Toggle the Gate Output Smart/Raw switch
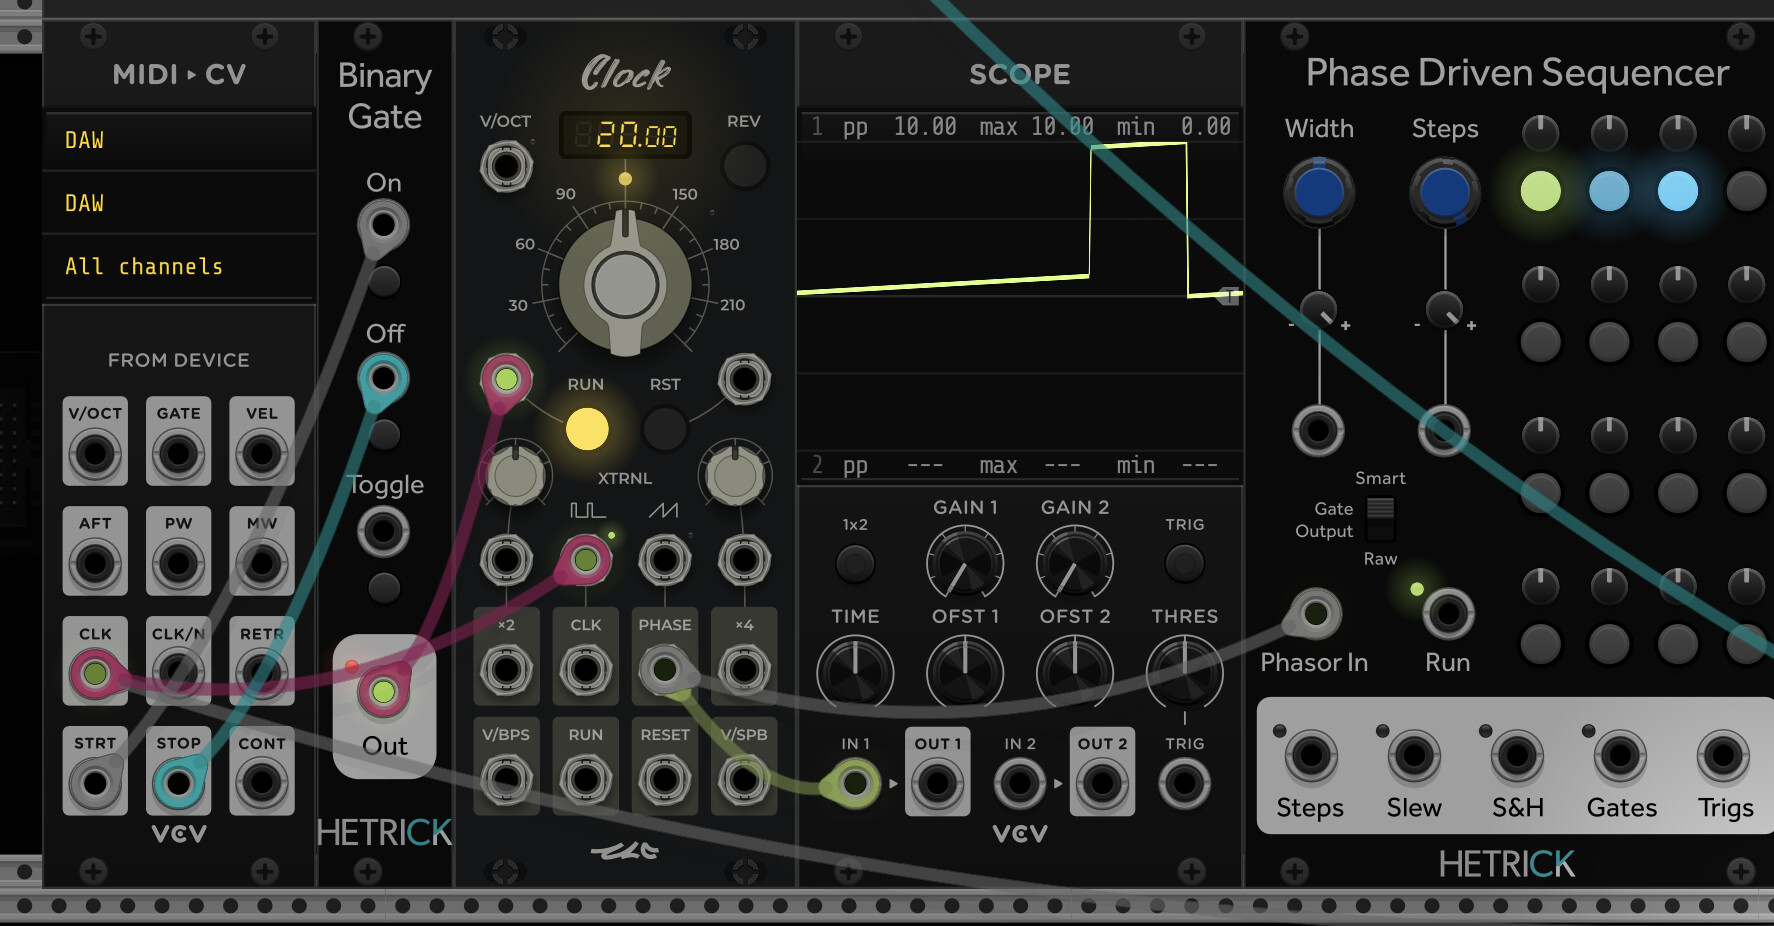This screenshot has height=926, width=1774. [x=1380, y=518]
